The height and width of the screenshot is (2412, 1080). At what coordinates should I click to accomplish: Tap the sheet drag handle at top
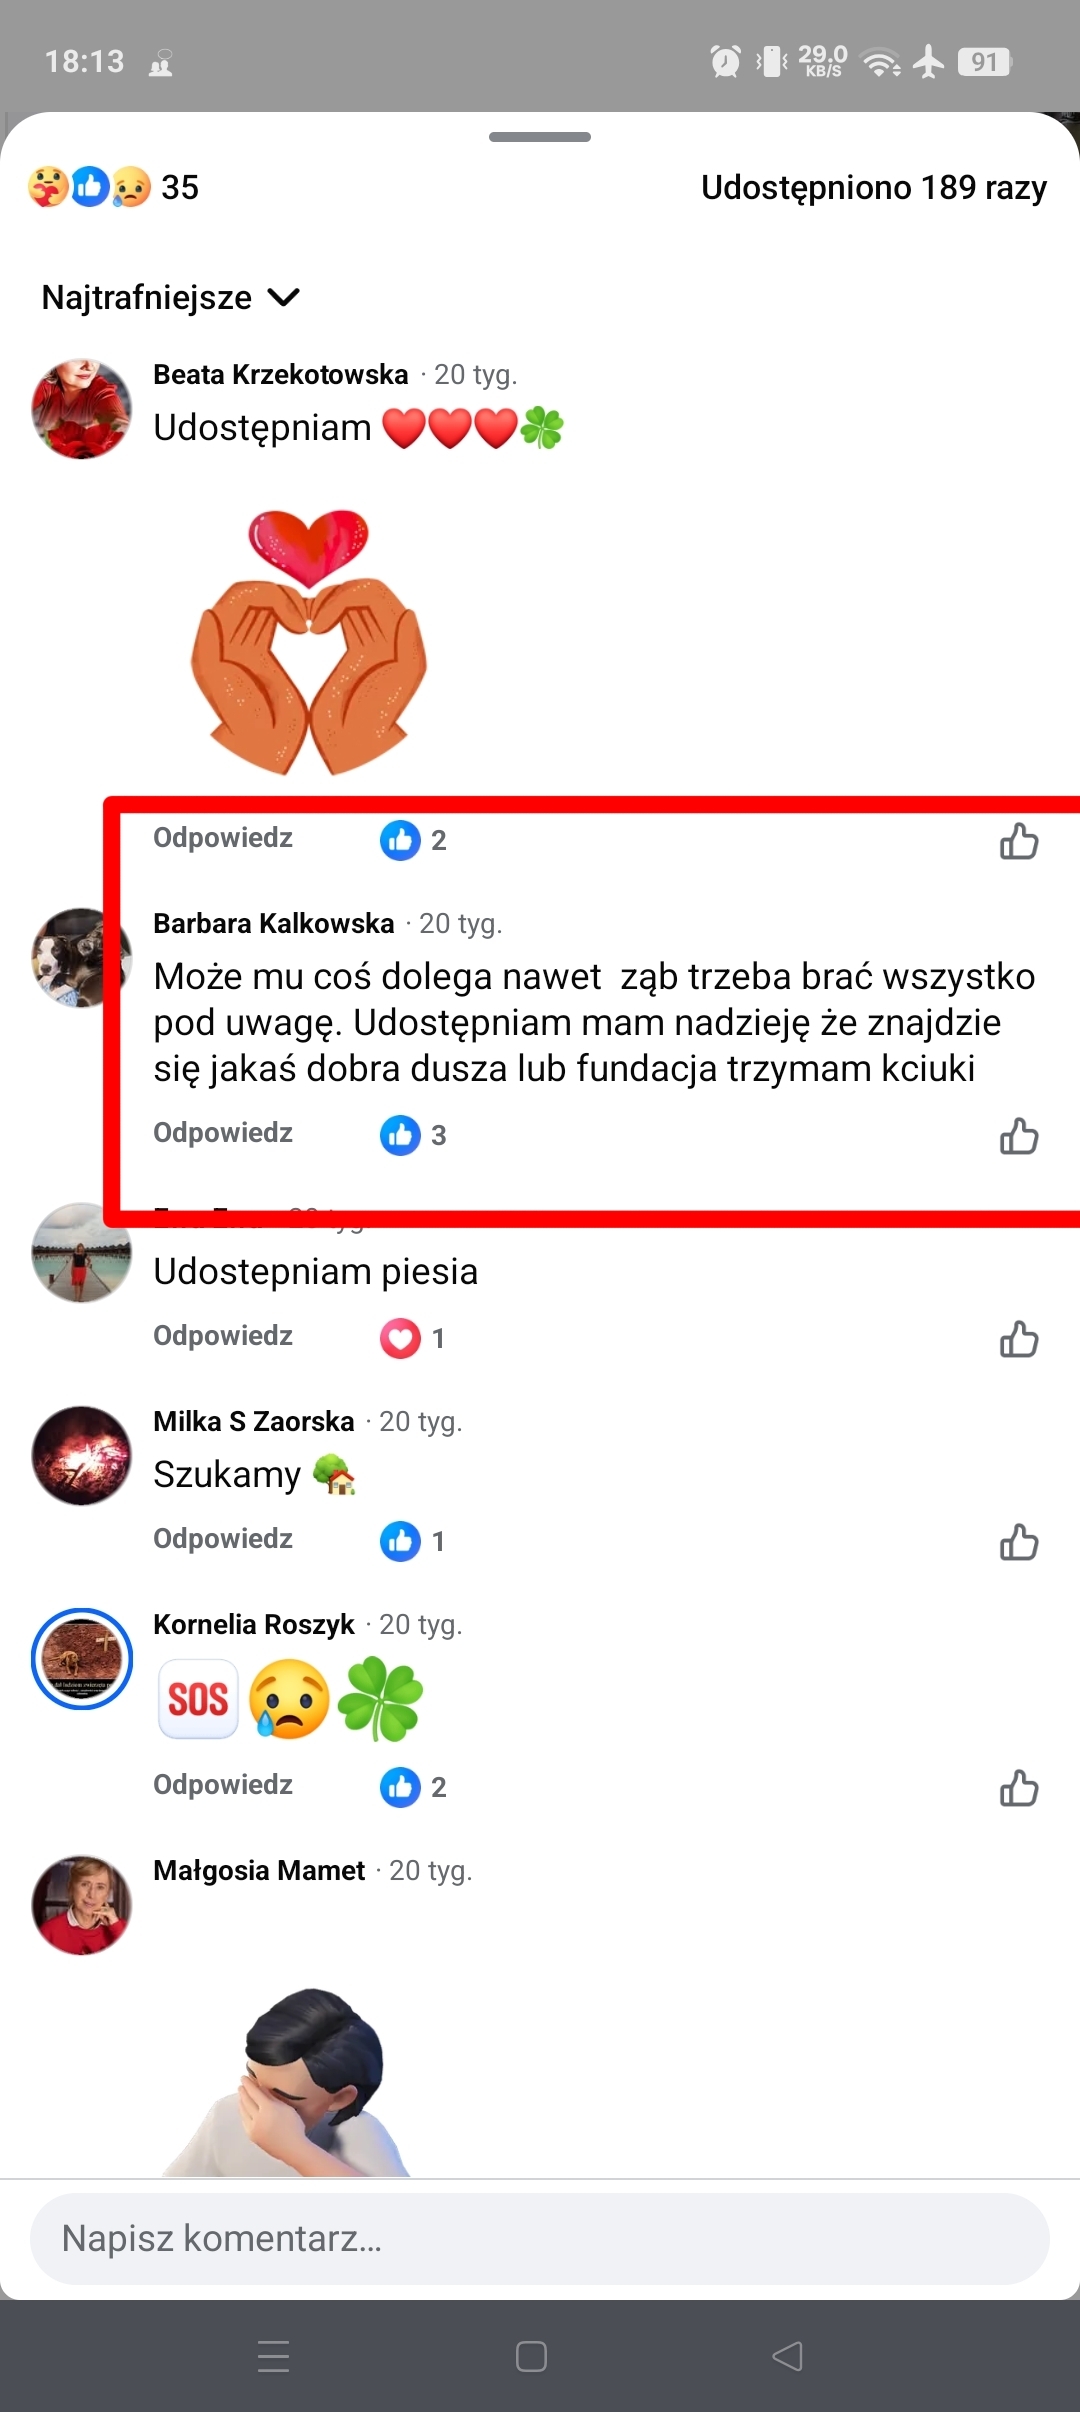pyautogui.click(x=540, y=137)
